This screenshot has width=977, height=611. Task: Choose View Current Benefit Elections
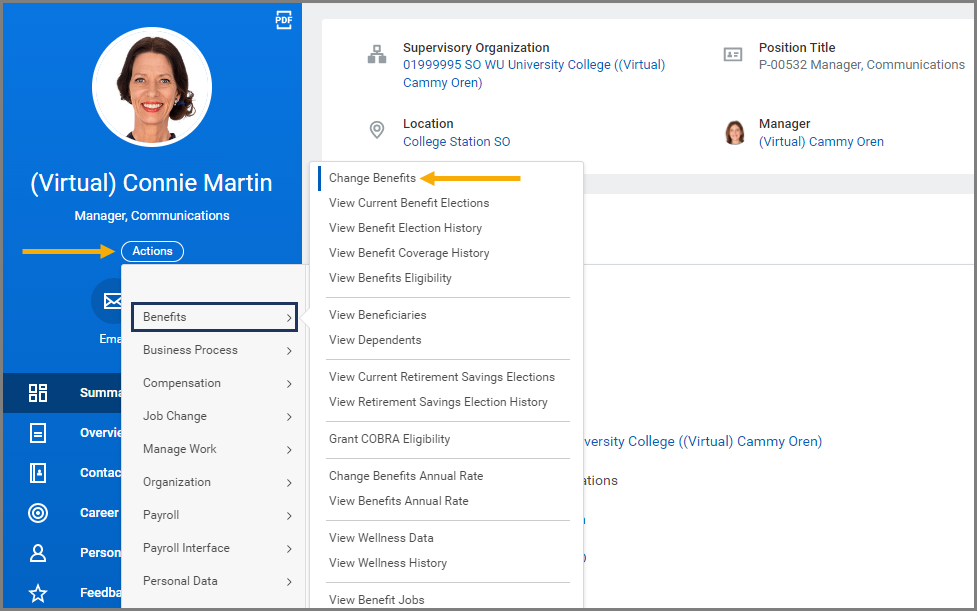point(409,203)
